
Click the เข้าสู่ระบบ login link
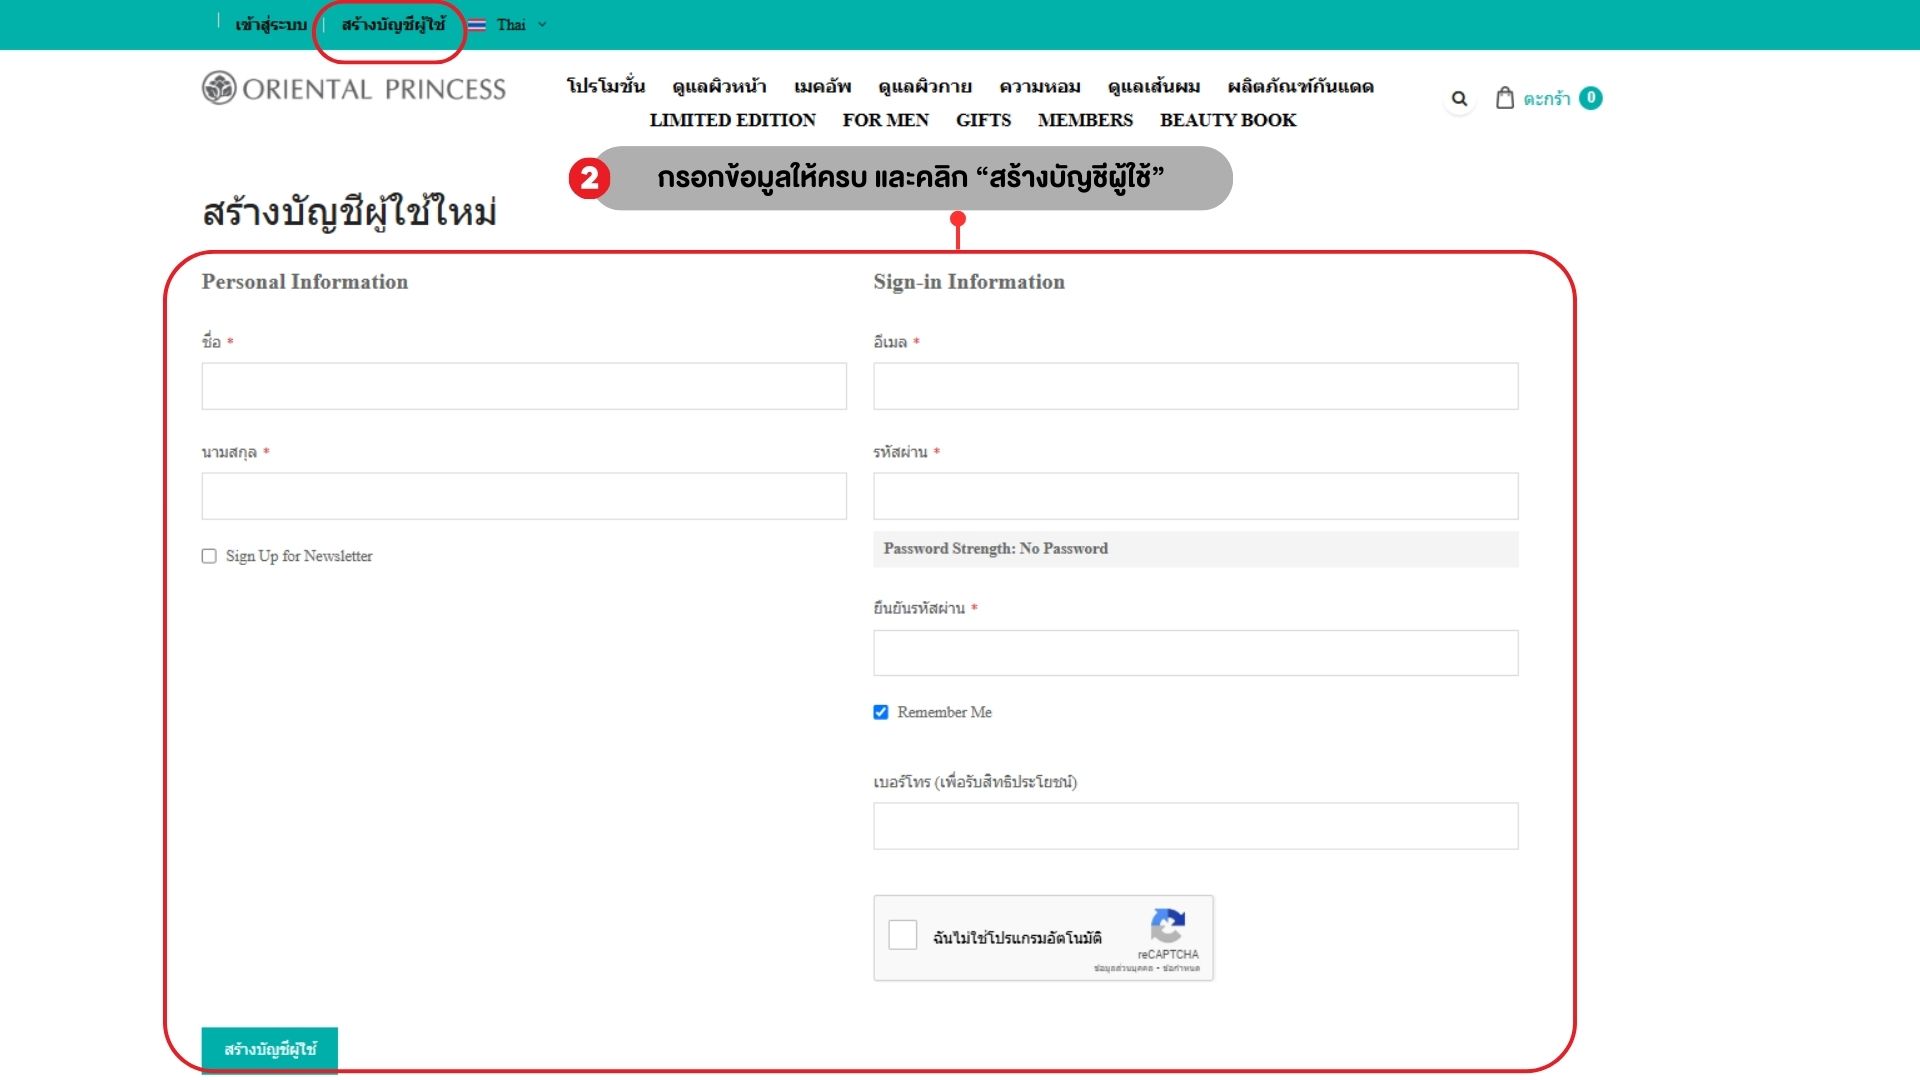pyautogui.click(x=271, y=25)
